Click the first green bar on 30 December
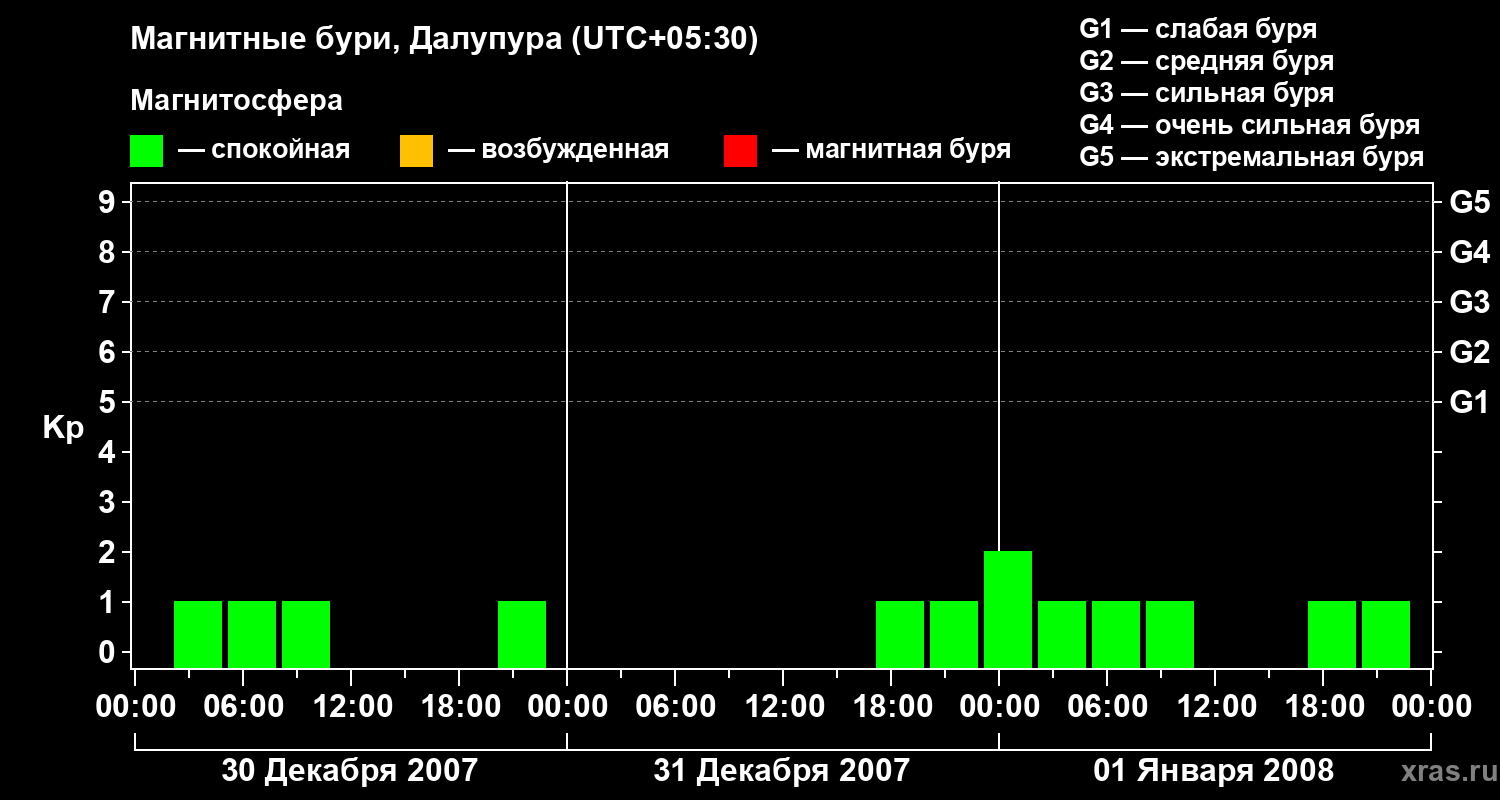This screenshot has width=1500, height=800. pos(198,634)
